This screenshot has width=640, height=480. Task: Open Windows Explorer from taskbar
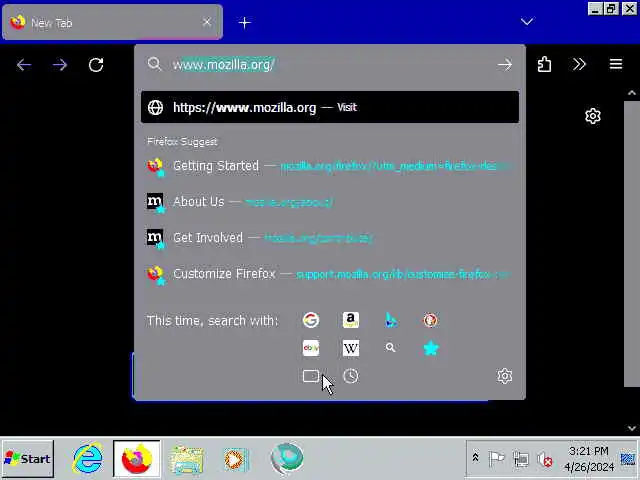[x=187, y=459]
